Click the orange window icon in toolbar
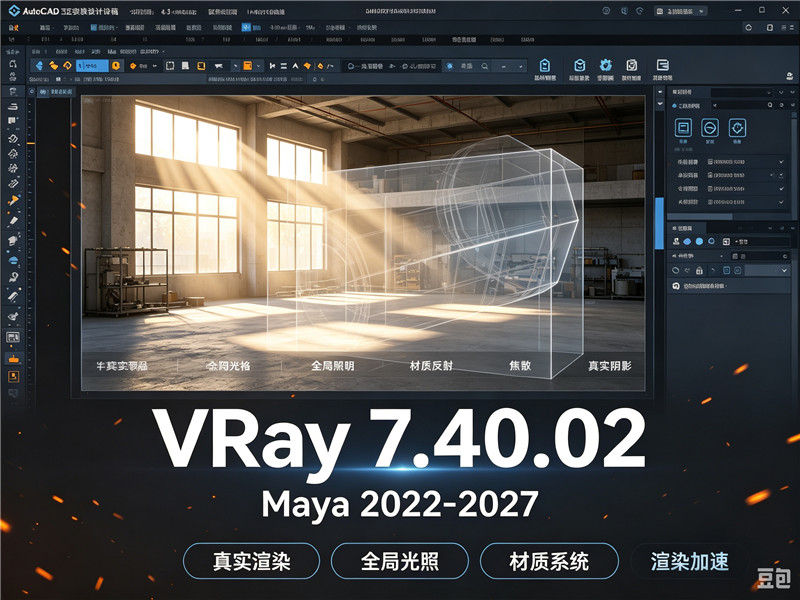The height and width of the screenshot is (600, 800). pyautogui.click(x=247, y=66)
